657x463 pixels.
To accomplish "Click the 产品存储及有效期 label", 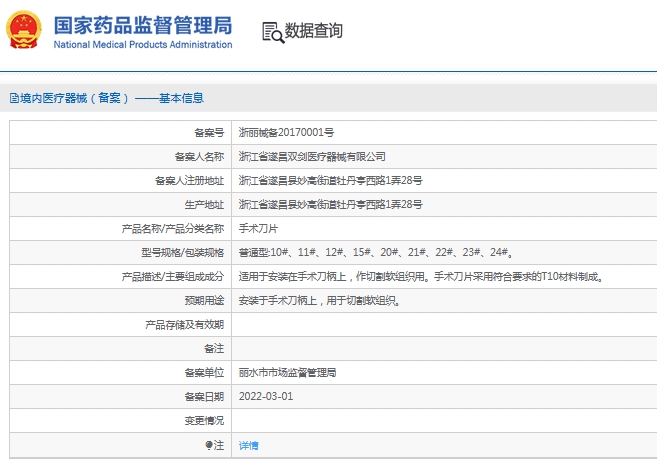I will pyautogui.click(x=185, y=325).
